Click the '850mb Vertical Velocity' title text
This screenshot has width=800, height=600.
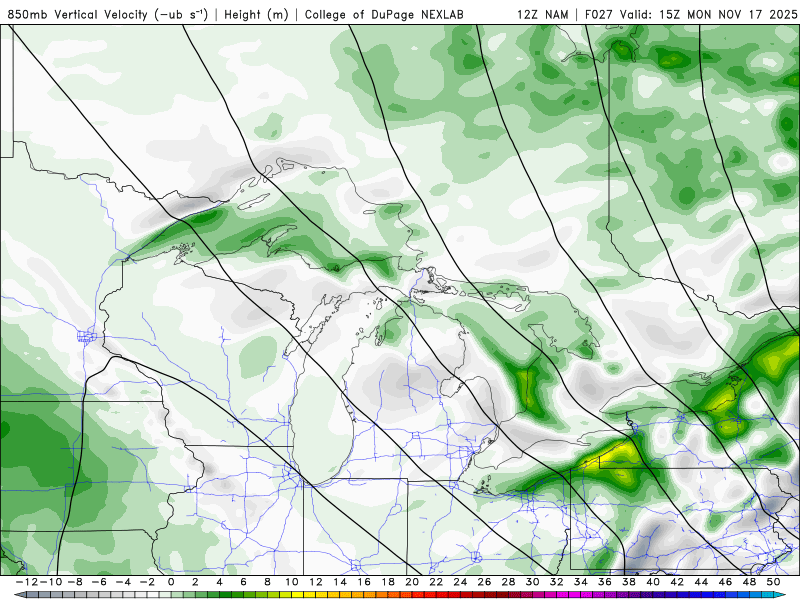click(78, 14)
